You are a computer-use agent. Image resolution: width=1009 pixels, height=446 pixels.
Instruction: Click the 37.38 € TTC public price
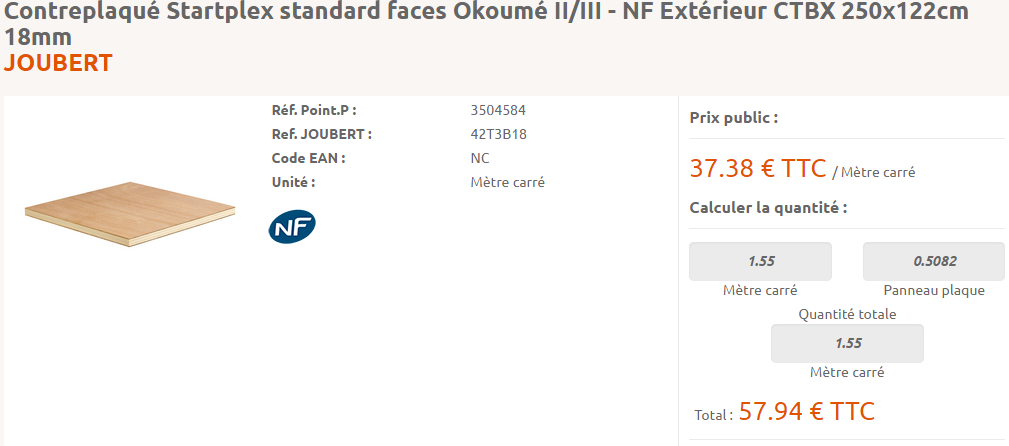point(758,168)
